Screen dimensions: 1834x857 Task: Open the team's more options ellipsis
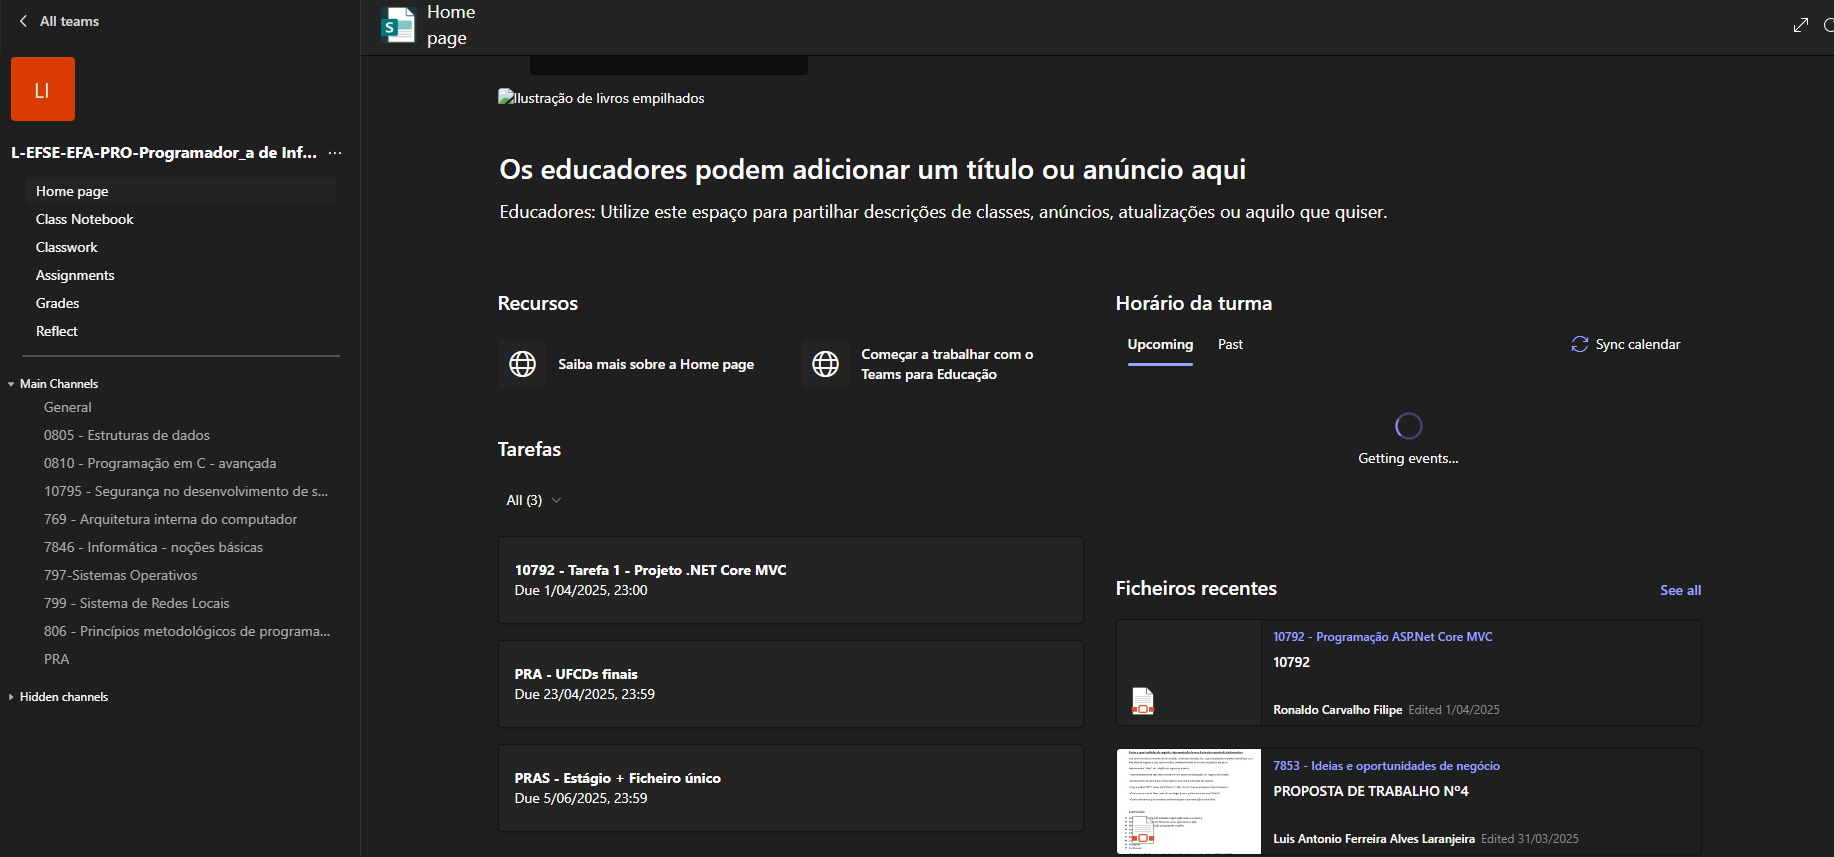[x=335, y=153]
